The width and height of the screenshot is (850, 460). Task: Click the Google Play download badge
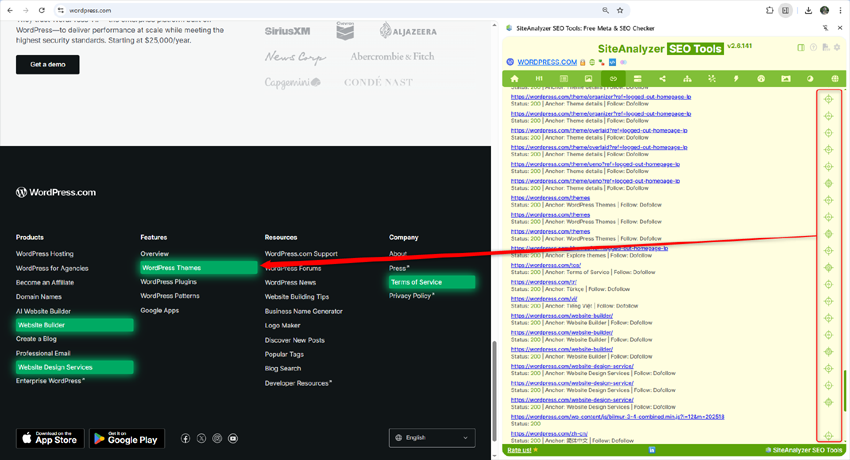click(127, 438)
